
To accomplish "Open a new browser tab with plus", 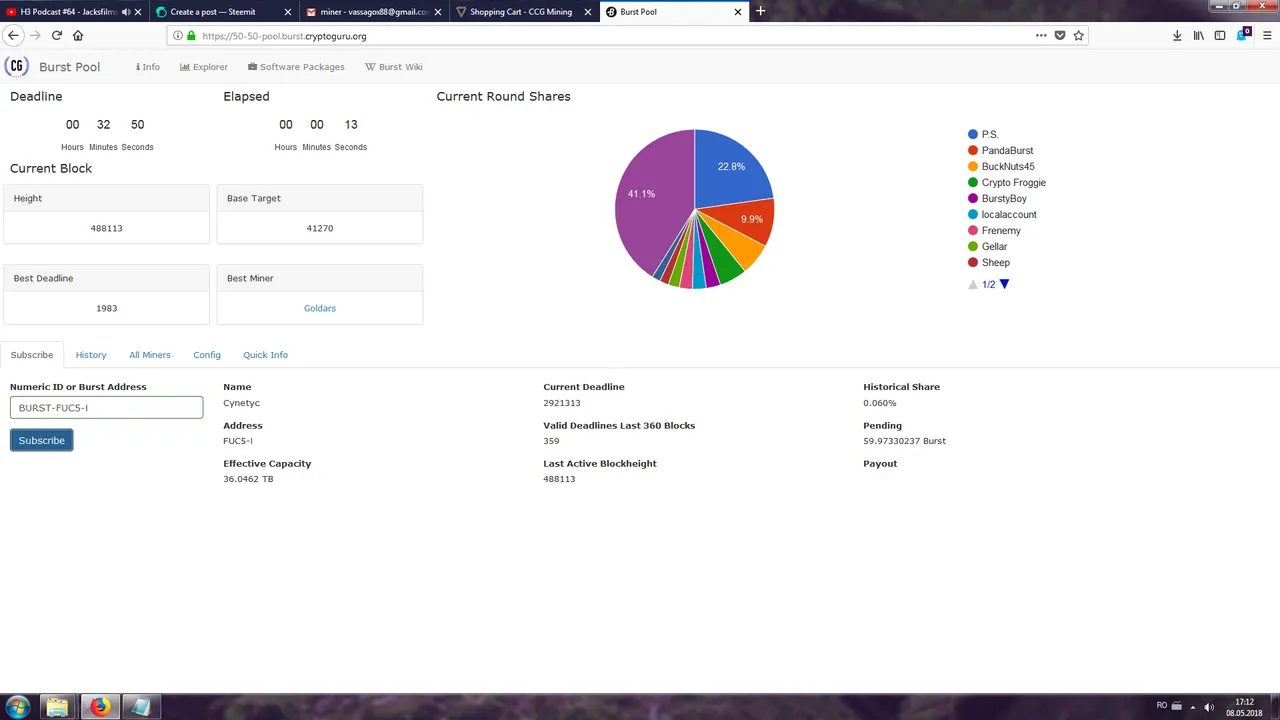I will click(760, 11).
